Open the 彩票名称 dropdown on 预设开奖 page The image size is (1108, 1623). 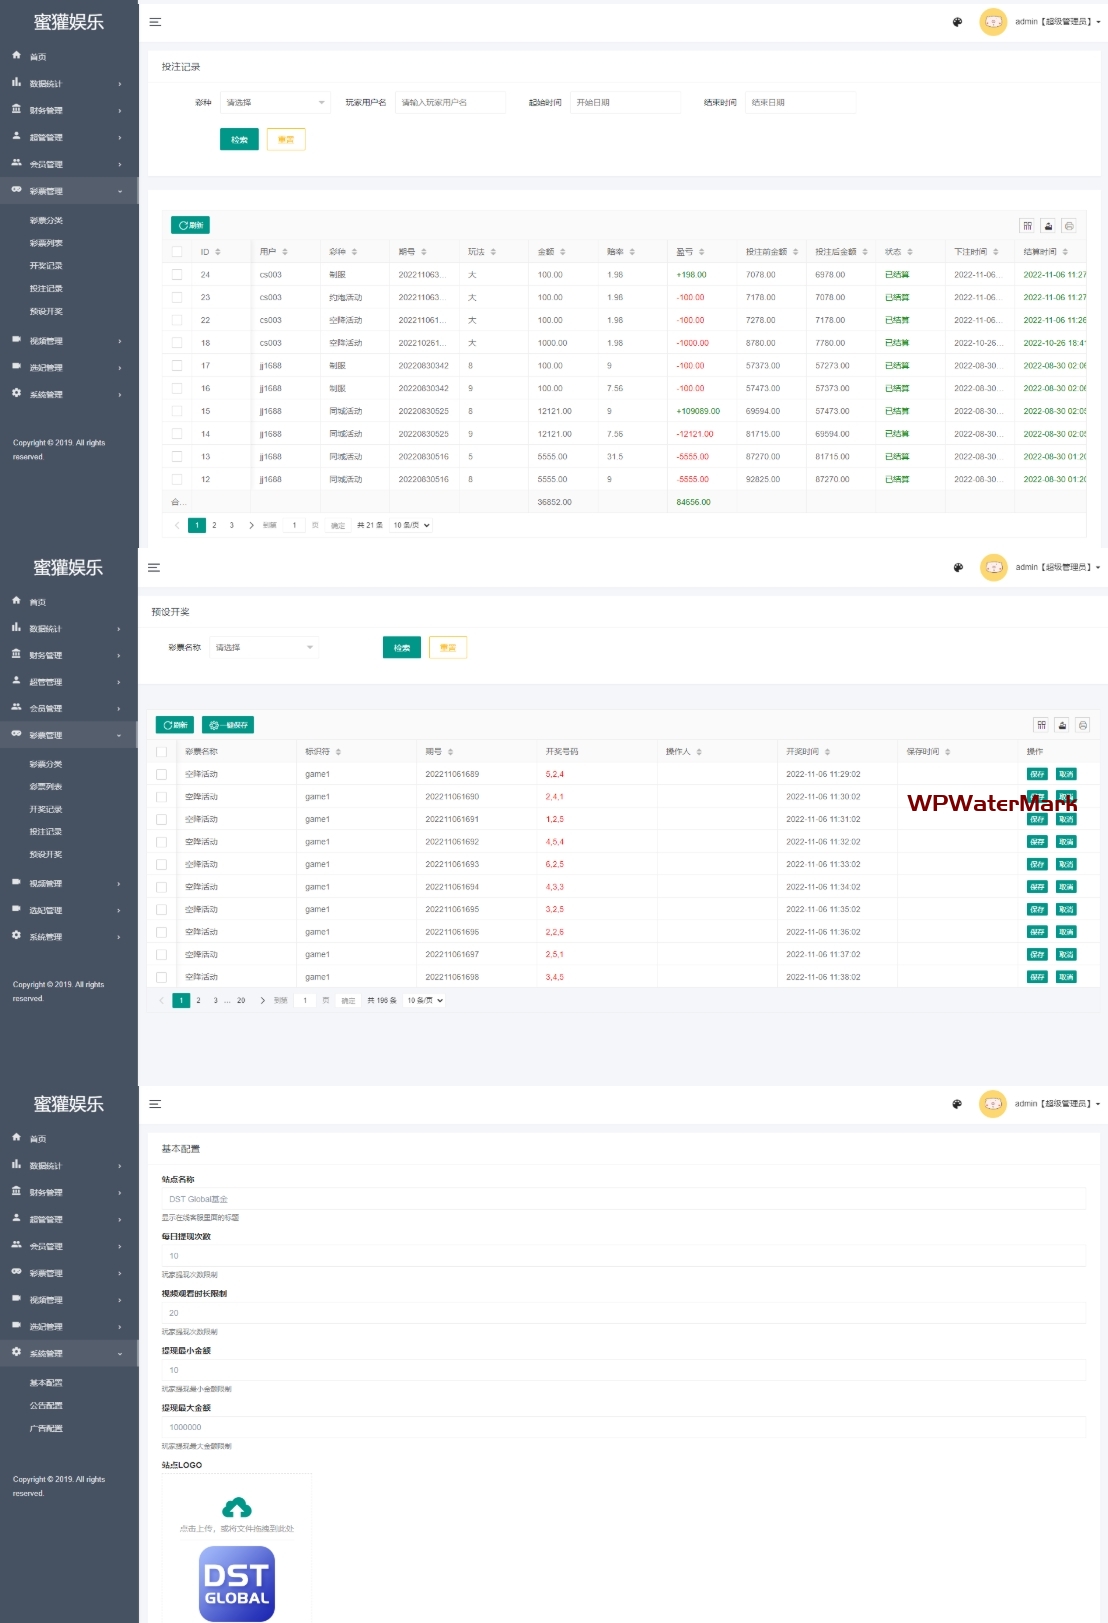point(264,648)
